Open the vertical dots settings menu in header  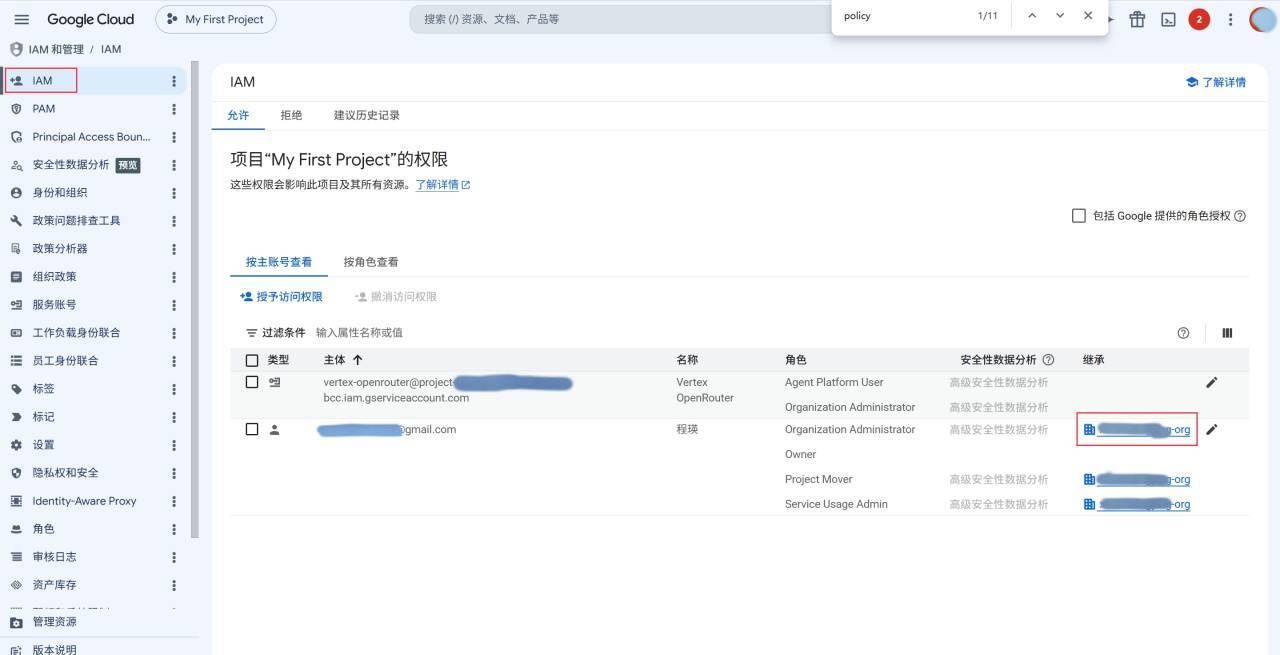click(x=1231, y=19)
